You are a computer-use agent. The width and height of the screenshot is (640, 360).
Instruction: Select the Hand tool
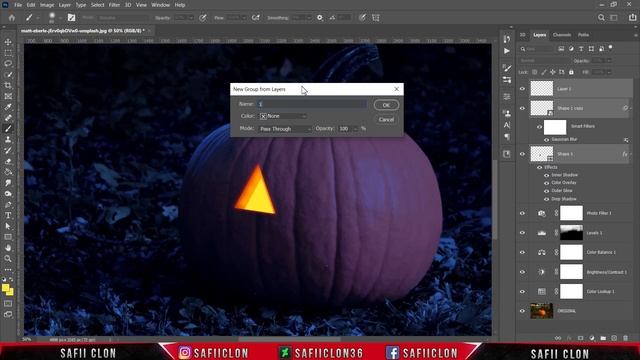(8, 248)
